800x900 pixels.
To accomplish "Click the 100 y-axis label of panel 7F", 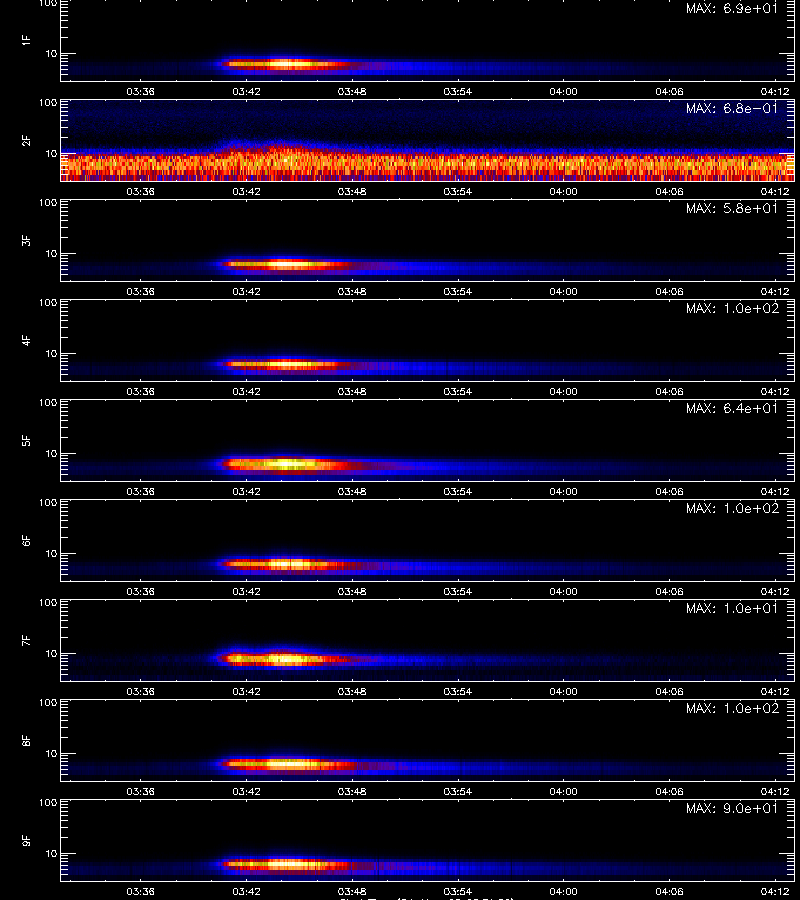I will pyautogui.click(x=48, y=603).
